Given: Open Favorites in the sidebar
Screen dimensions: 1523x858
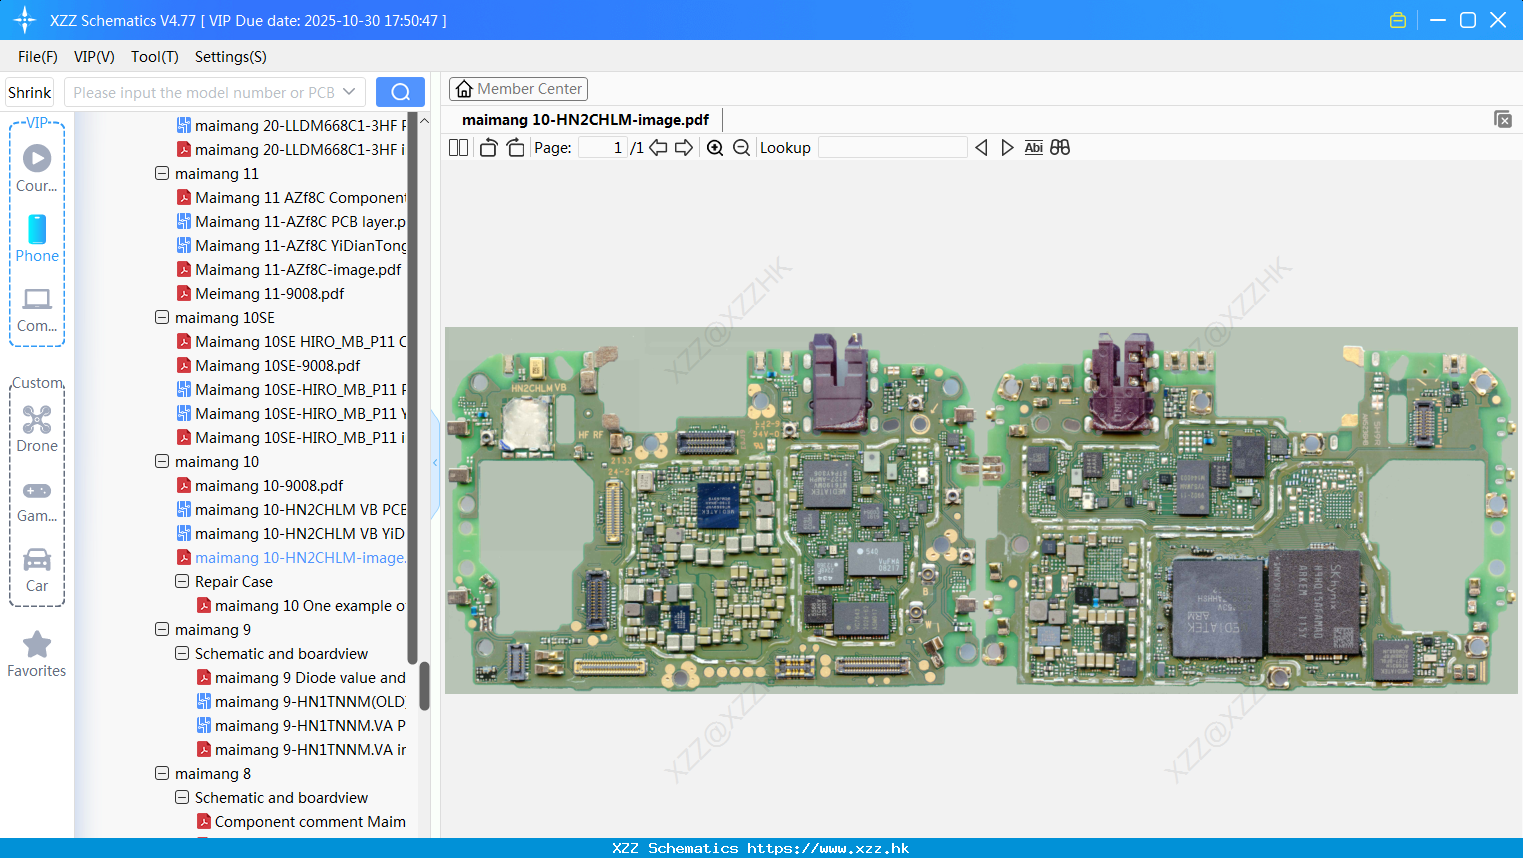Looking at the screenshot, I should [37, 654].
